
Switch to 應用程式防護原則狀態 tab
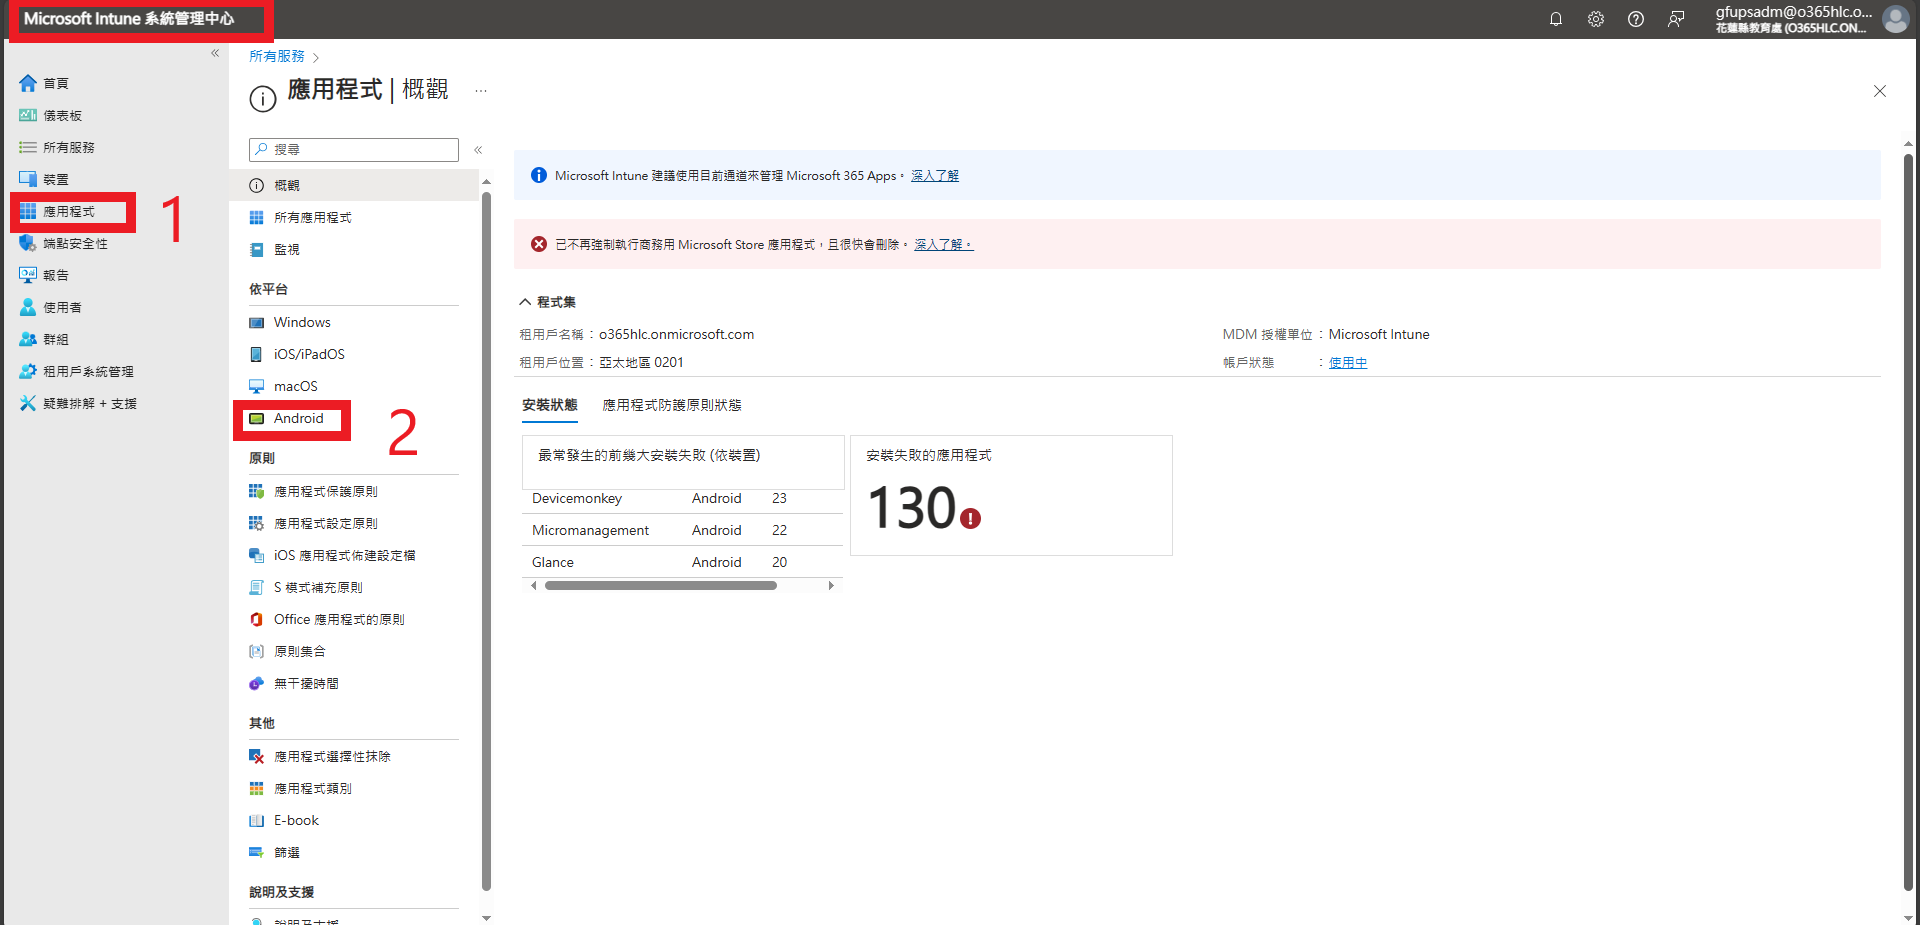point(671,405)
